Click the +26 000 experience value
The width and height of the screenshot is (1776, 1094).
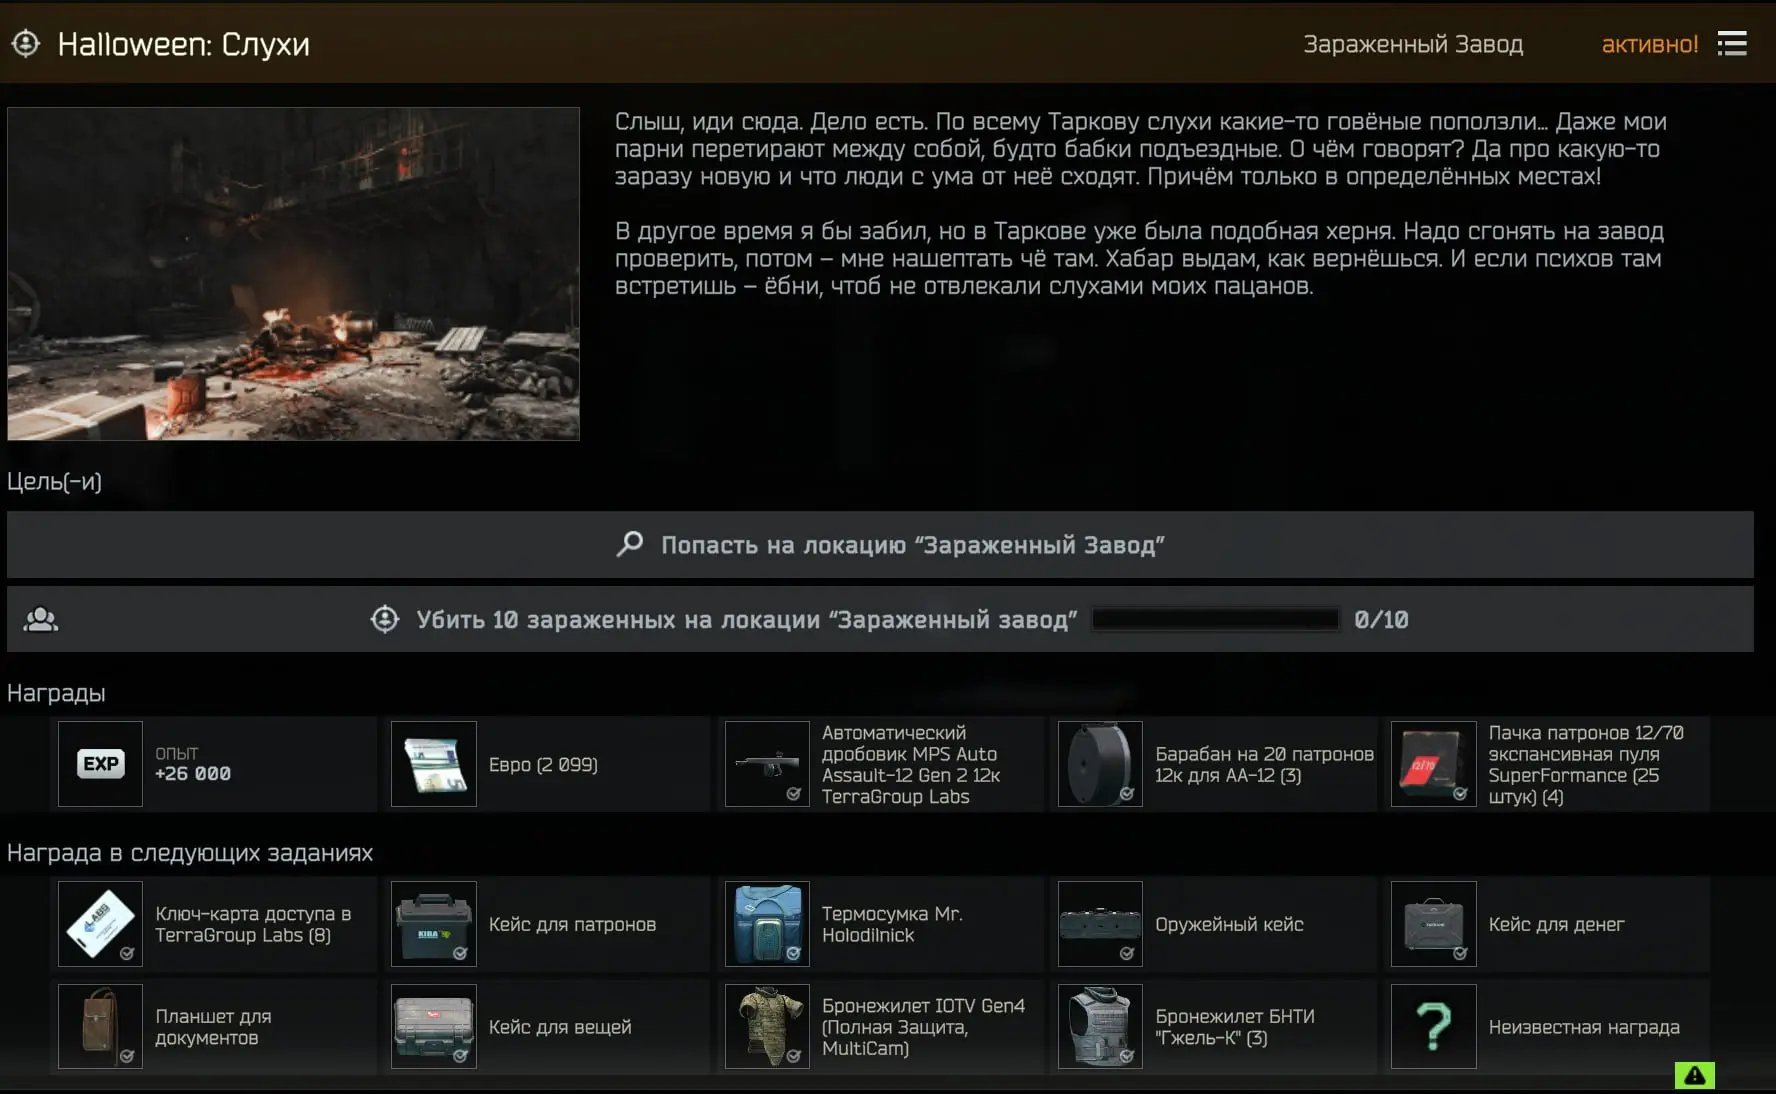point(193,774)
